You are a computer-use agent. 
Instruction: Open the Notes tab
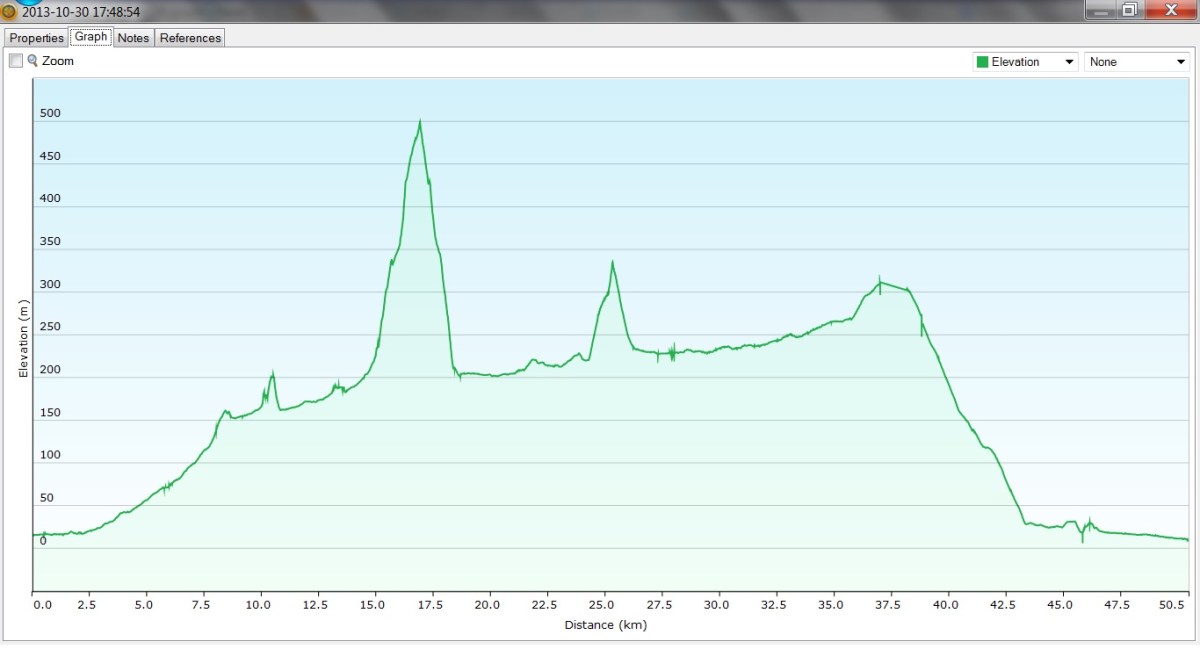point(133,38)
